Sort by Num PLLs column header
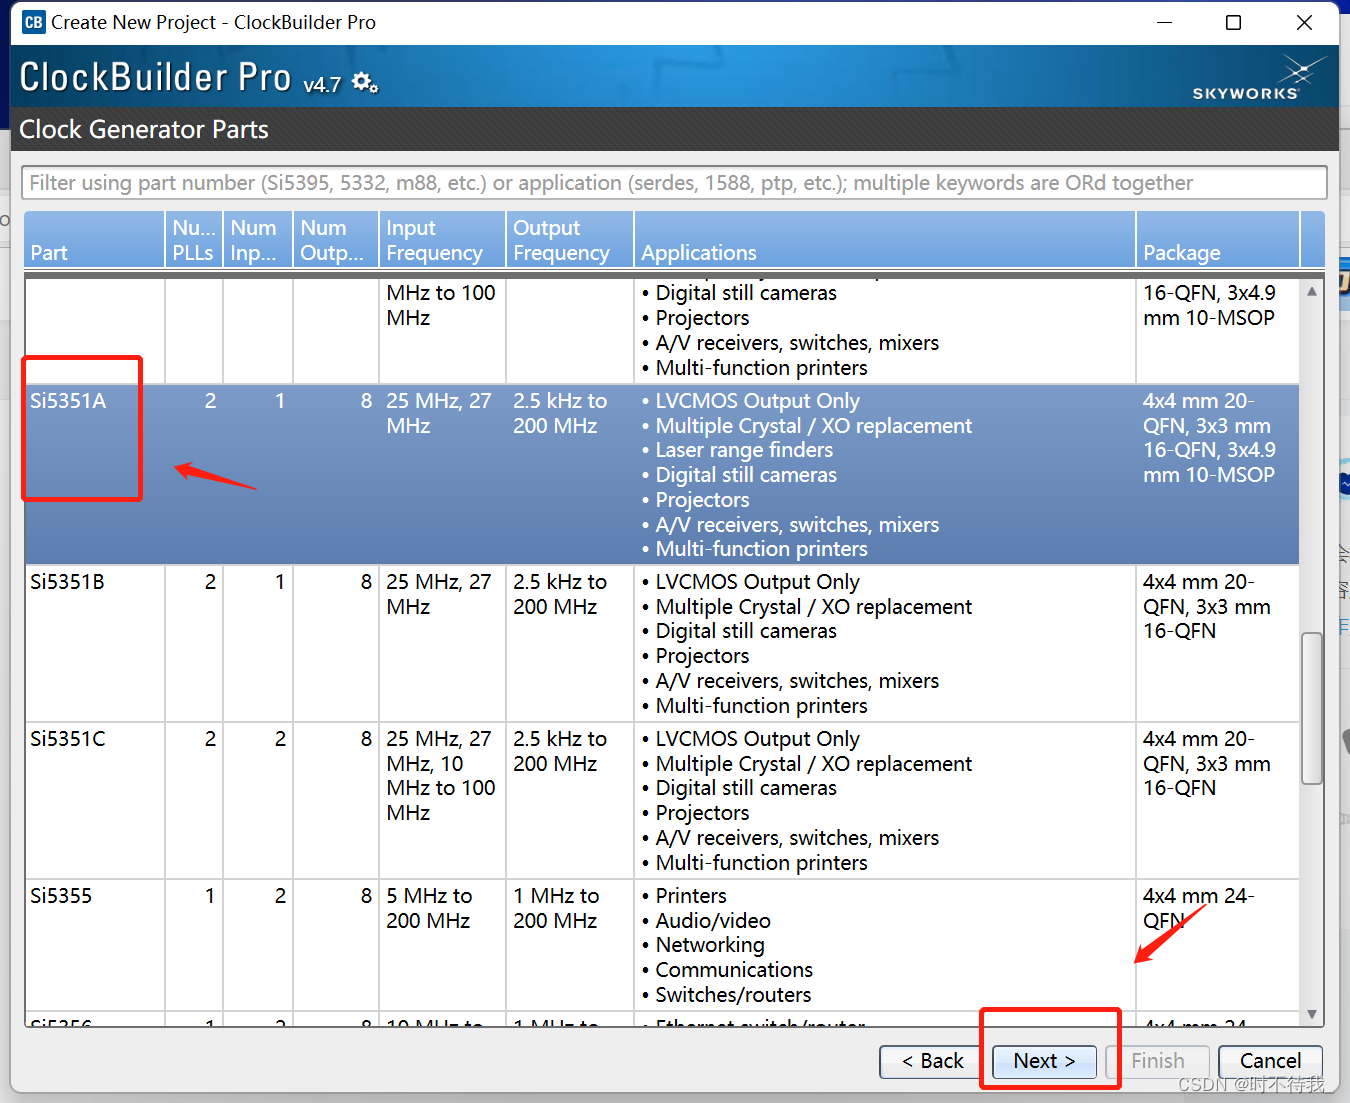Screen dimensions: 1350x1103 [x=193, y=240]
